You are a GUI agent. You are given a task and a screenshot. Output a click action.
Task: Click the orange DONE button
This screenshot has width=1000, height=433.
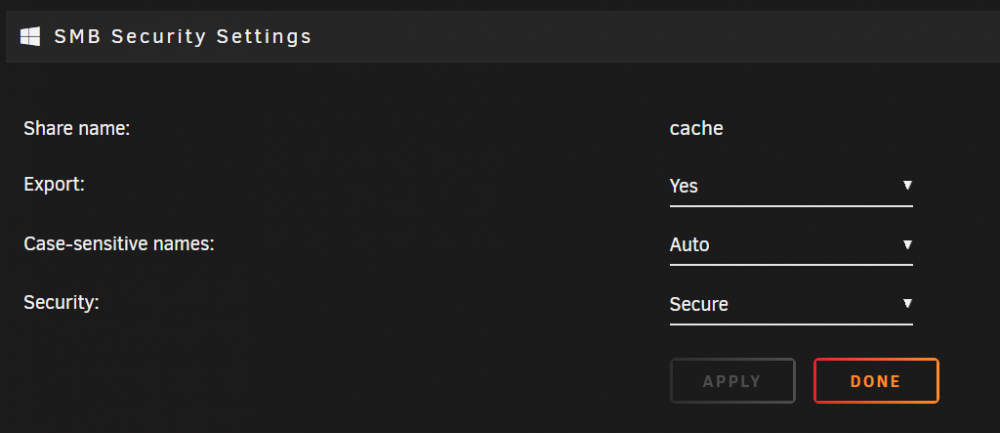pyautogui.click(x=876, y=381)
